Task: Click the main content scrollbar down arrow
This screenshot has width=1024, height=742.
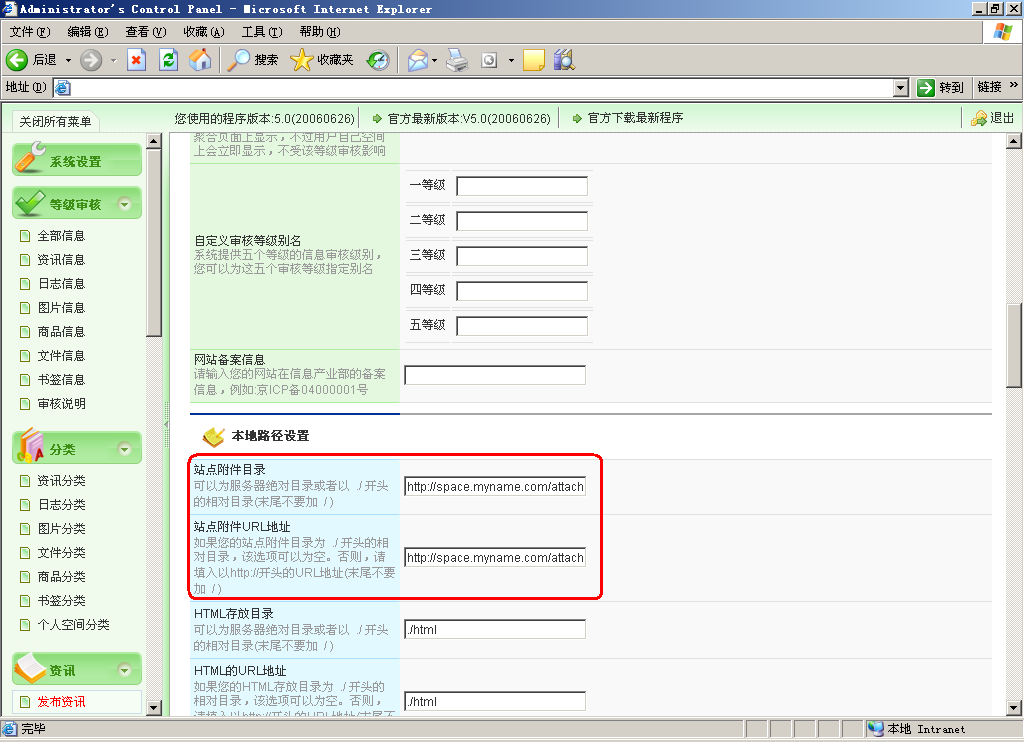Action: [x=1014, y=707]
